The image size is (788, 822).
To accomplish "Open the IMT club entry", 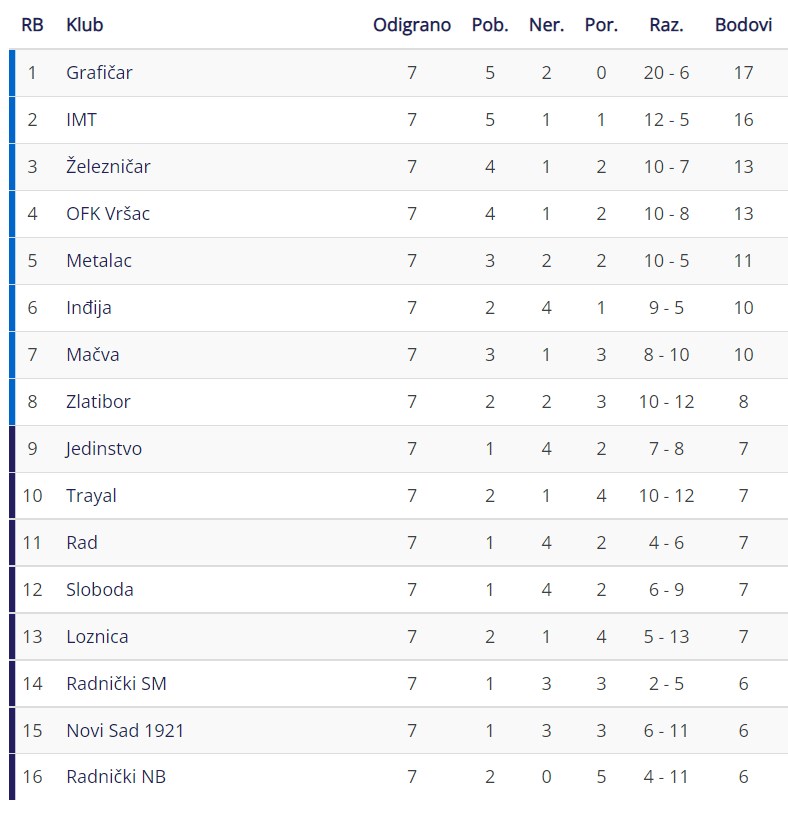I will pos(81,120).
